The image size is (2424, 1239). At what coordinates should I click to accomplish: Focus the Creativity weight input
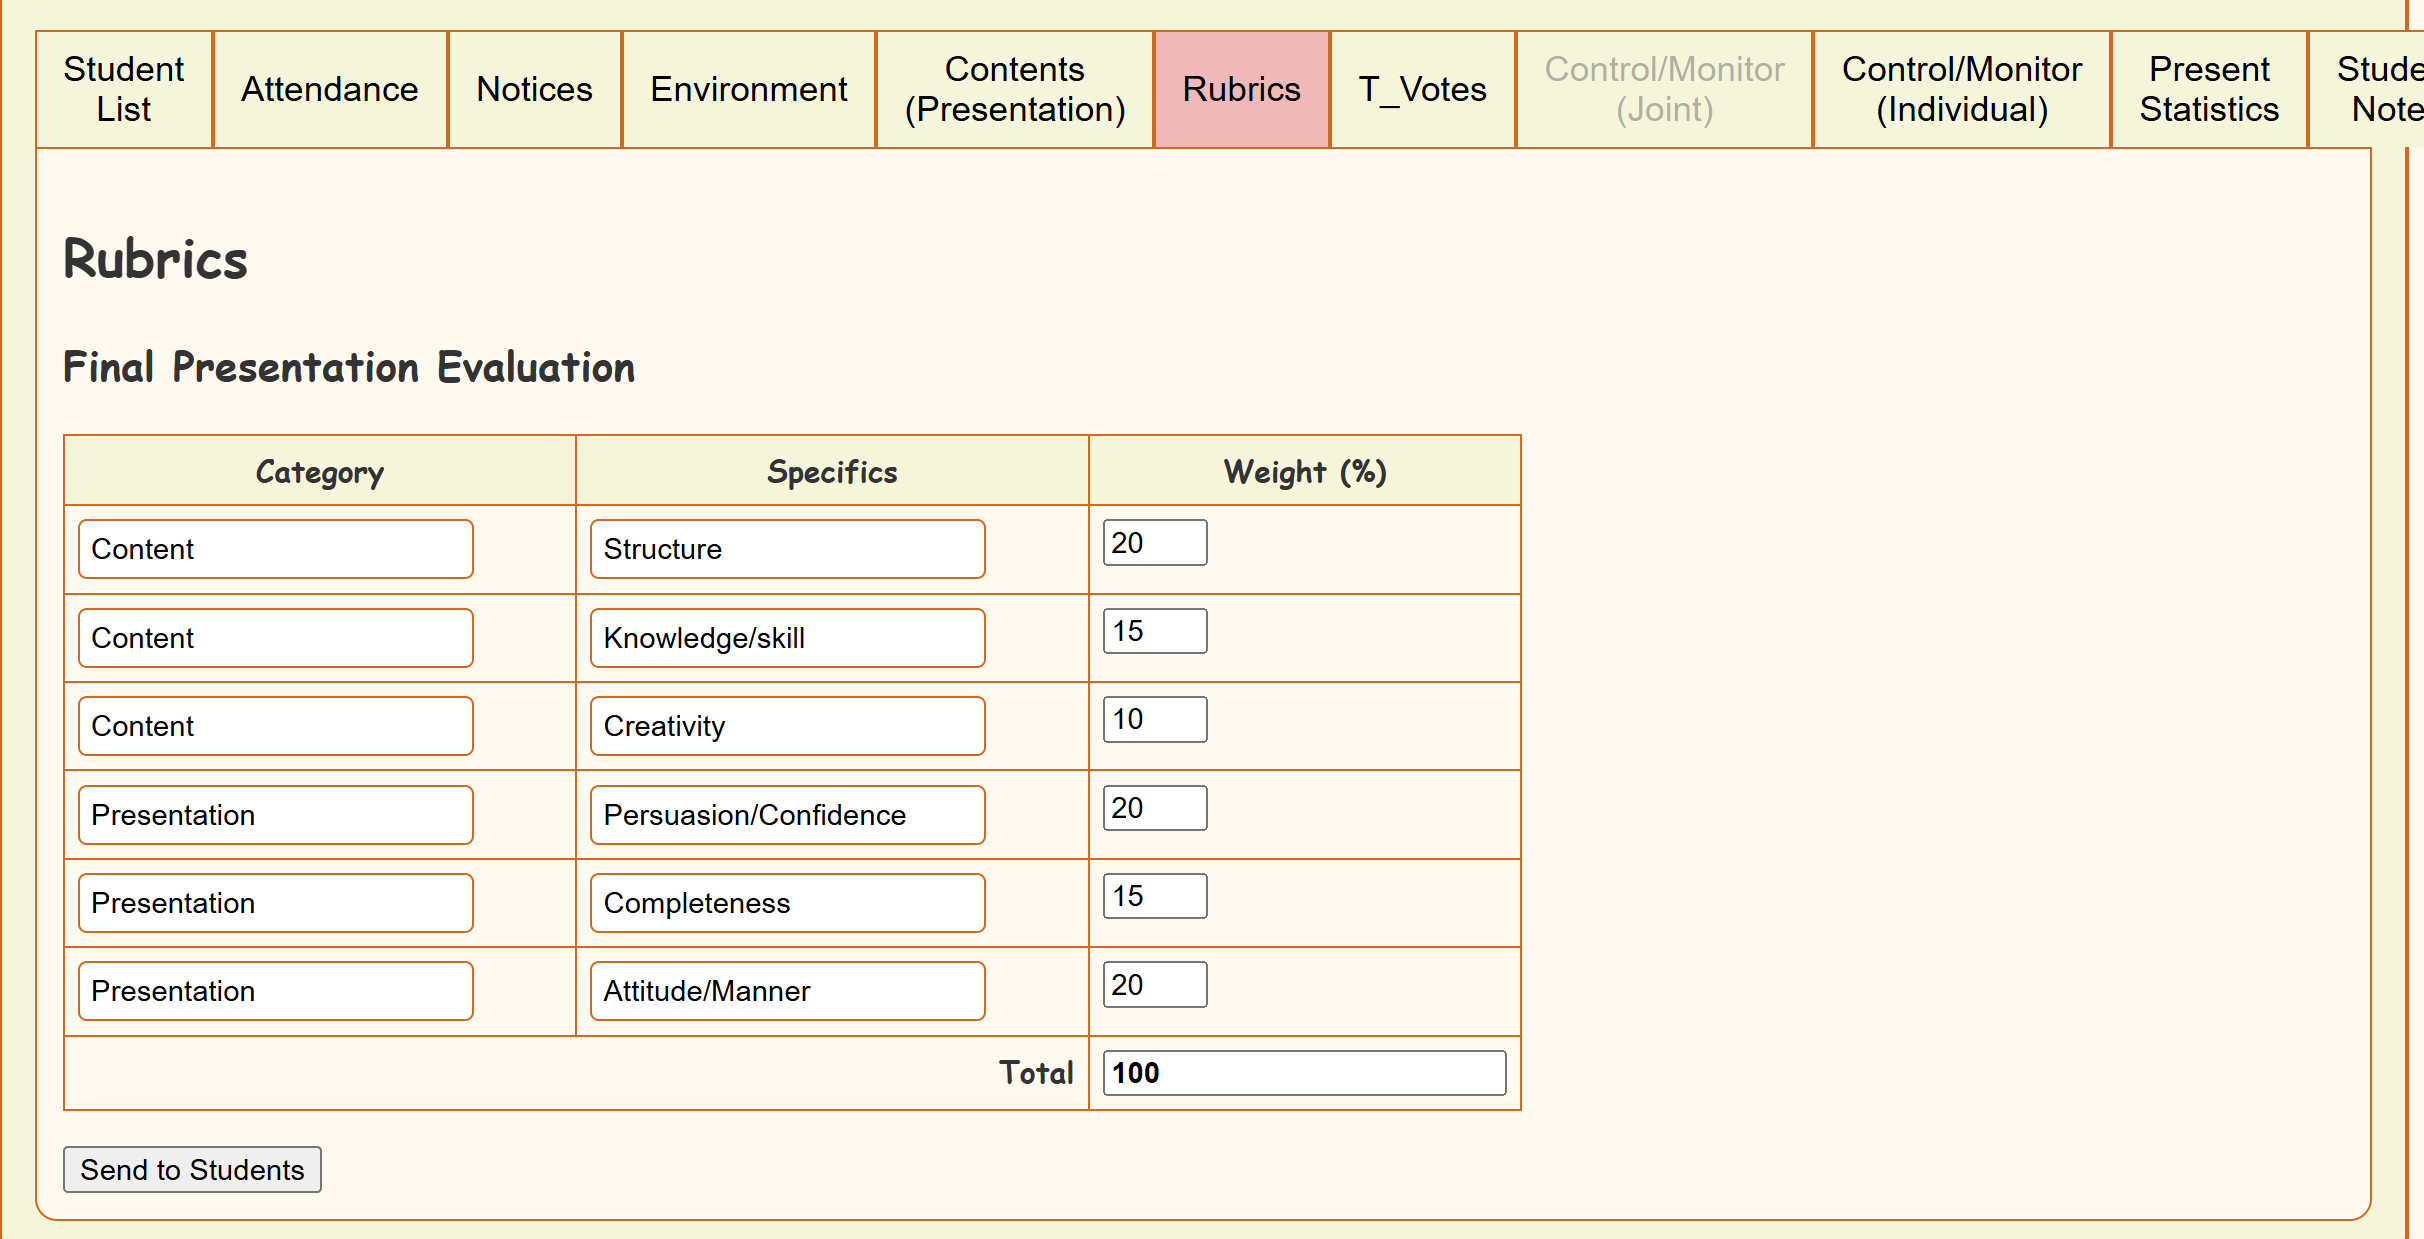pos(1154,720)
